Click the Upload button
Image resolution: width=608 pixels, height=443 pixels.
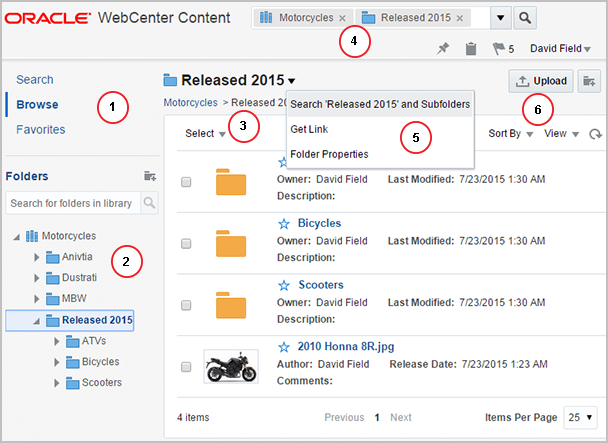click(x=541, y=81)
